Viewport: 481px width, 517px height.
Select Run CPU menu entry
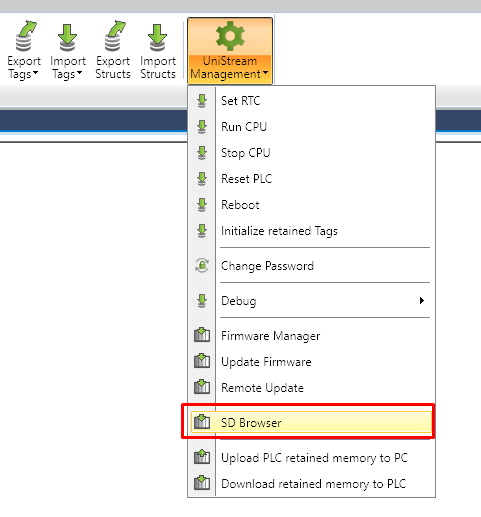click(312, 127)
